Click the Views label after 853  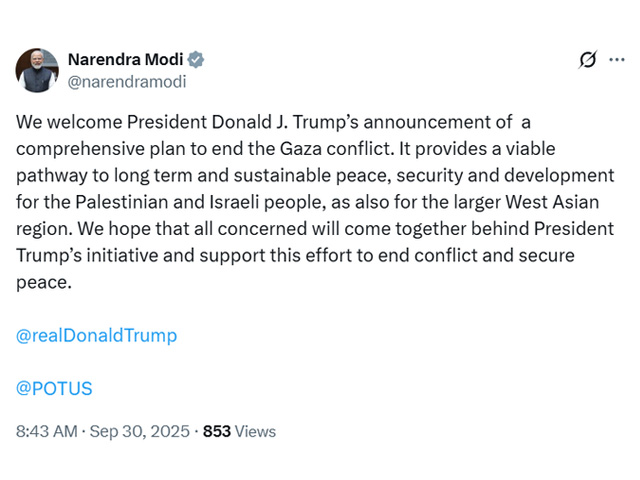click(256, 432)
